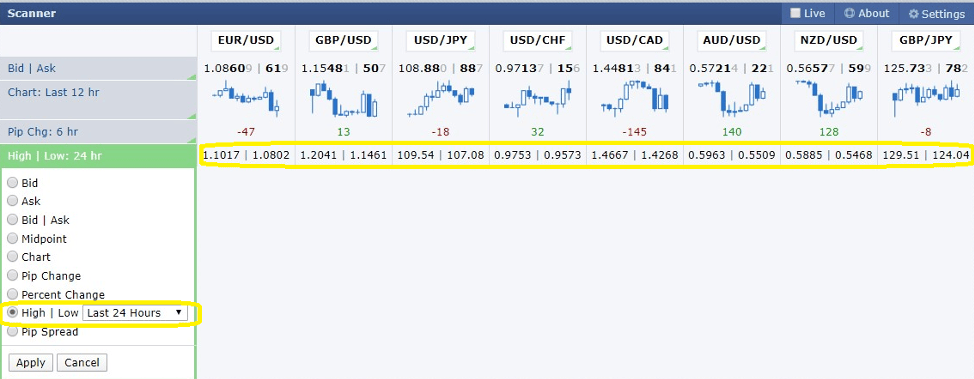Viewport: 974px width, 379px height.
Task: Click the Apply button
Action: point(30,363)
